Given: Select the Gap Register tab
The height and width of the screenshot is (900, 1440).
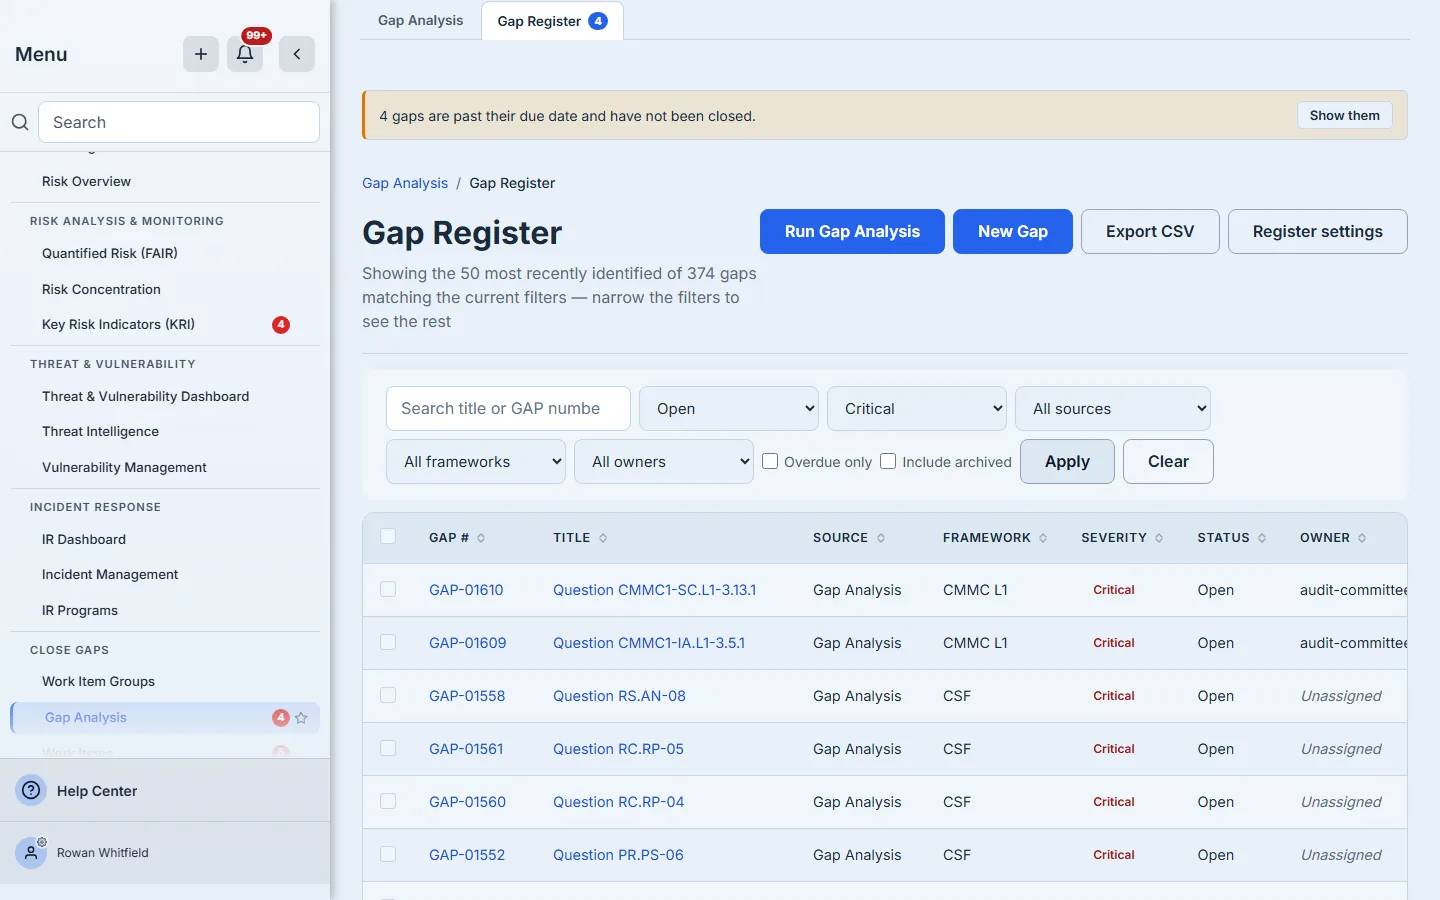Looking at the screenshot, I should tap(552, 21).
